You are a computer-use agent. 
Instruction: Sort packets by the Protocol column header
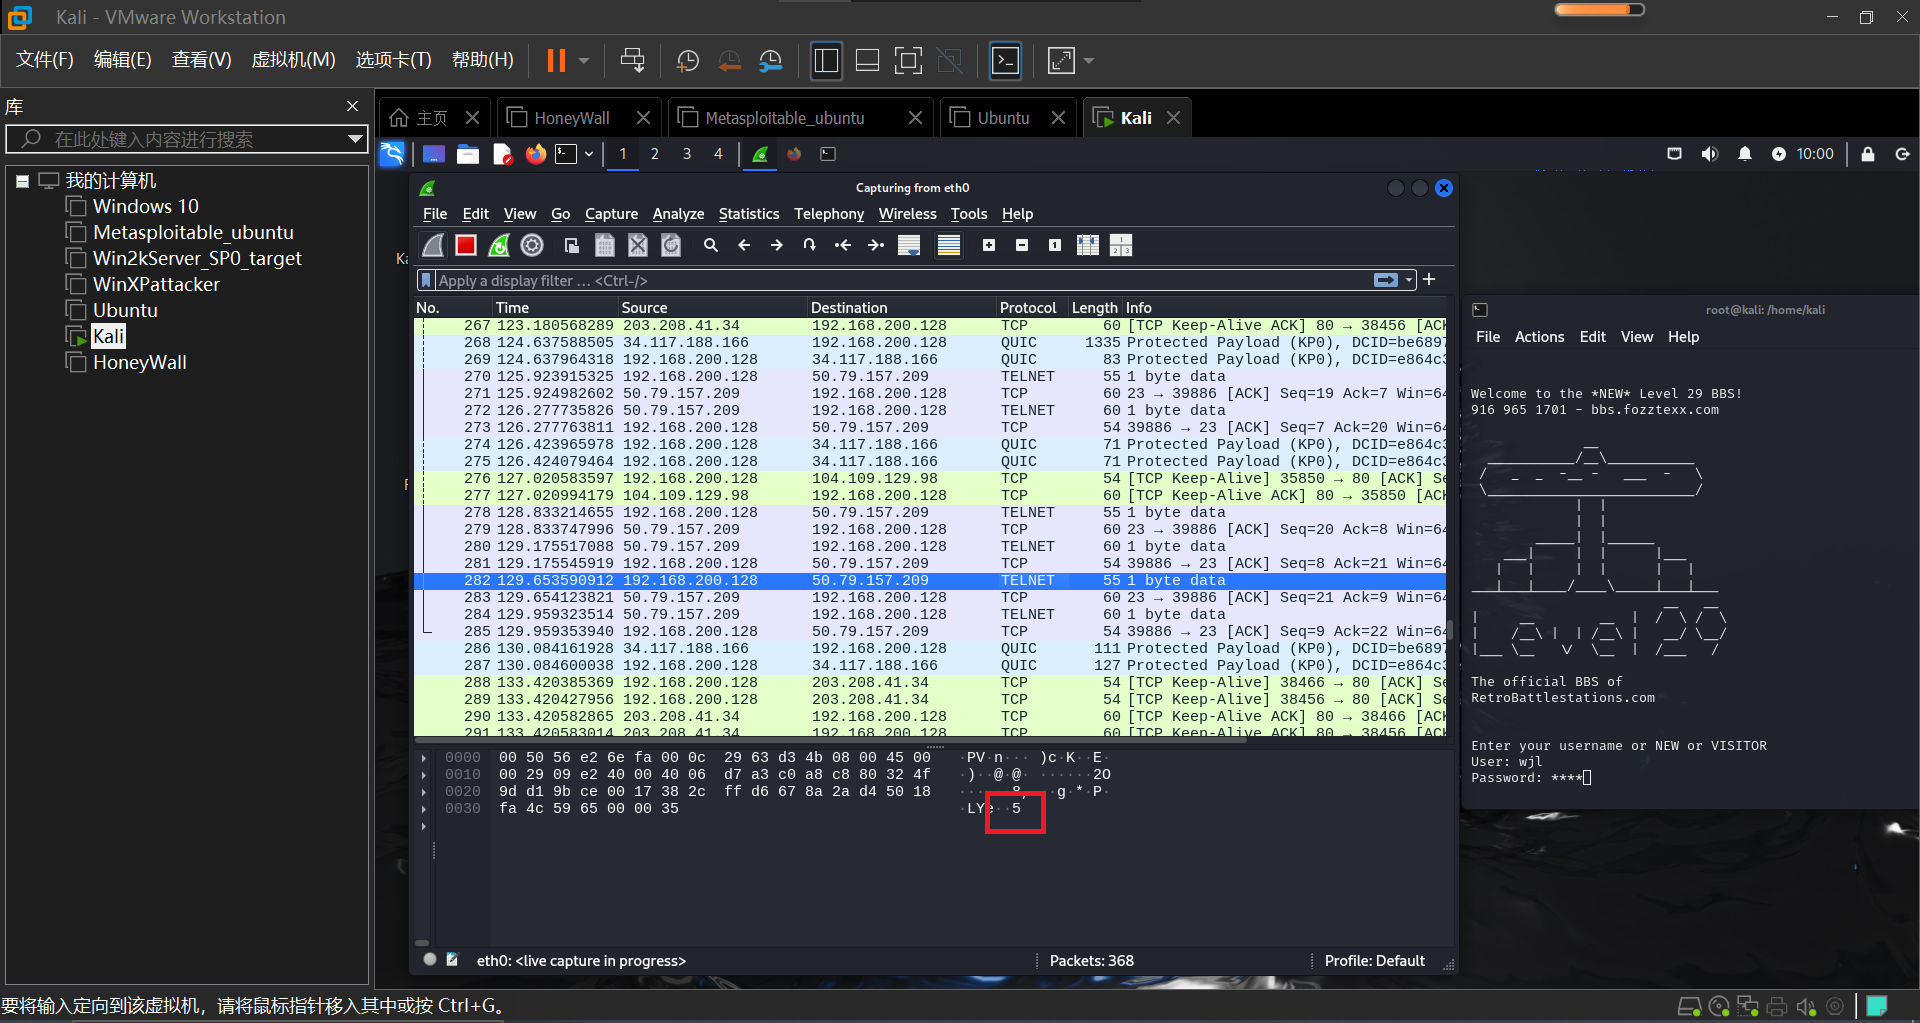(x=1028, y=307)
